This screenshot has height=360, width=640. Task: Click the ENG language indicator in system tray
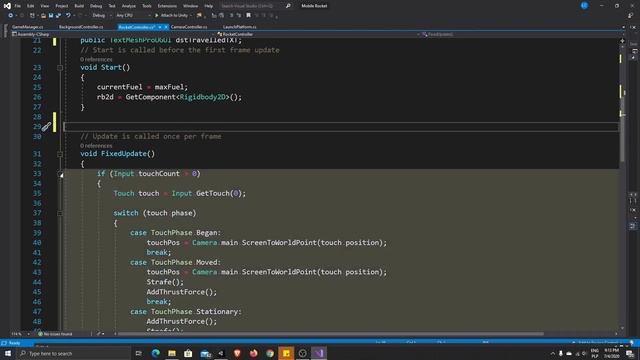pyautogui.click(x=594, y=353)
